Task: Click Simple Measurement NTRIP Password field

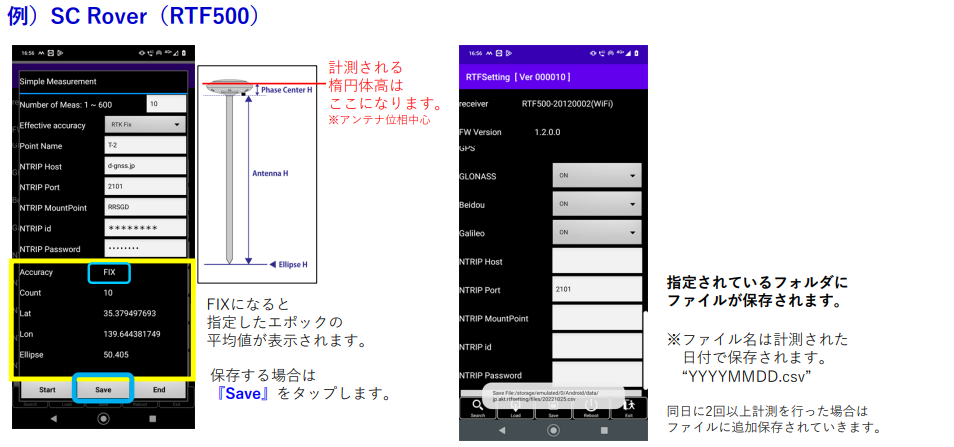Action: (145, 248)
